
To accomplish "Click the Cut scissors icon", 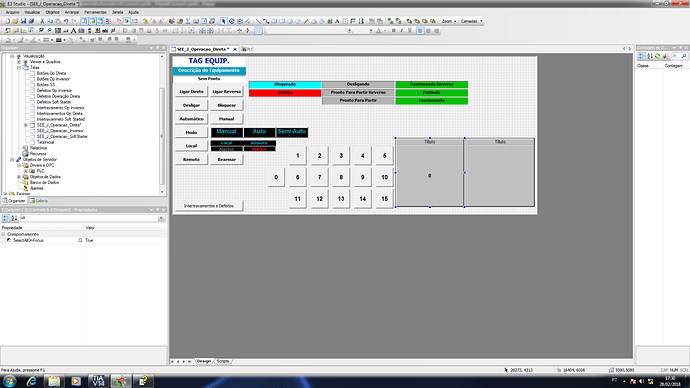I will 42,21.
